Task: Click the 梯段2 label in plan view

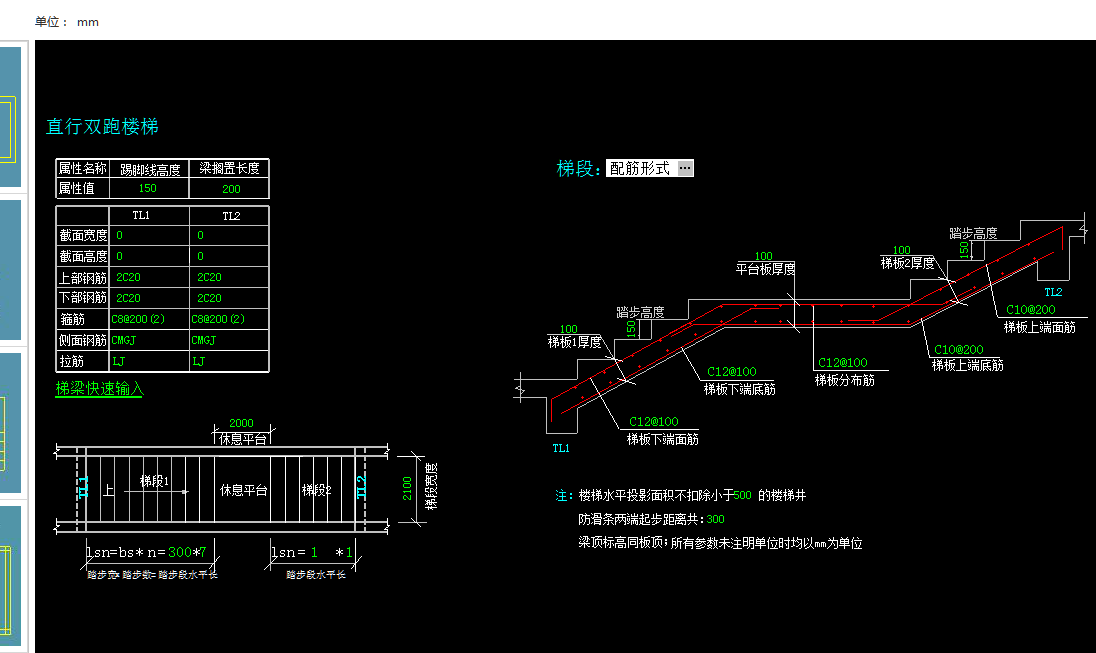Action: (316, 490)
